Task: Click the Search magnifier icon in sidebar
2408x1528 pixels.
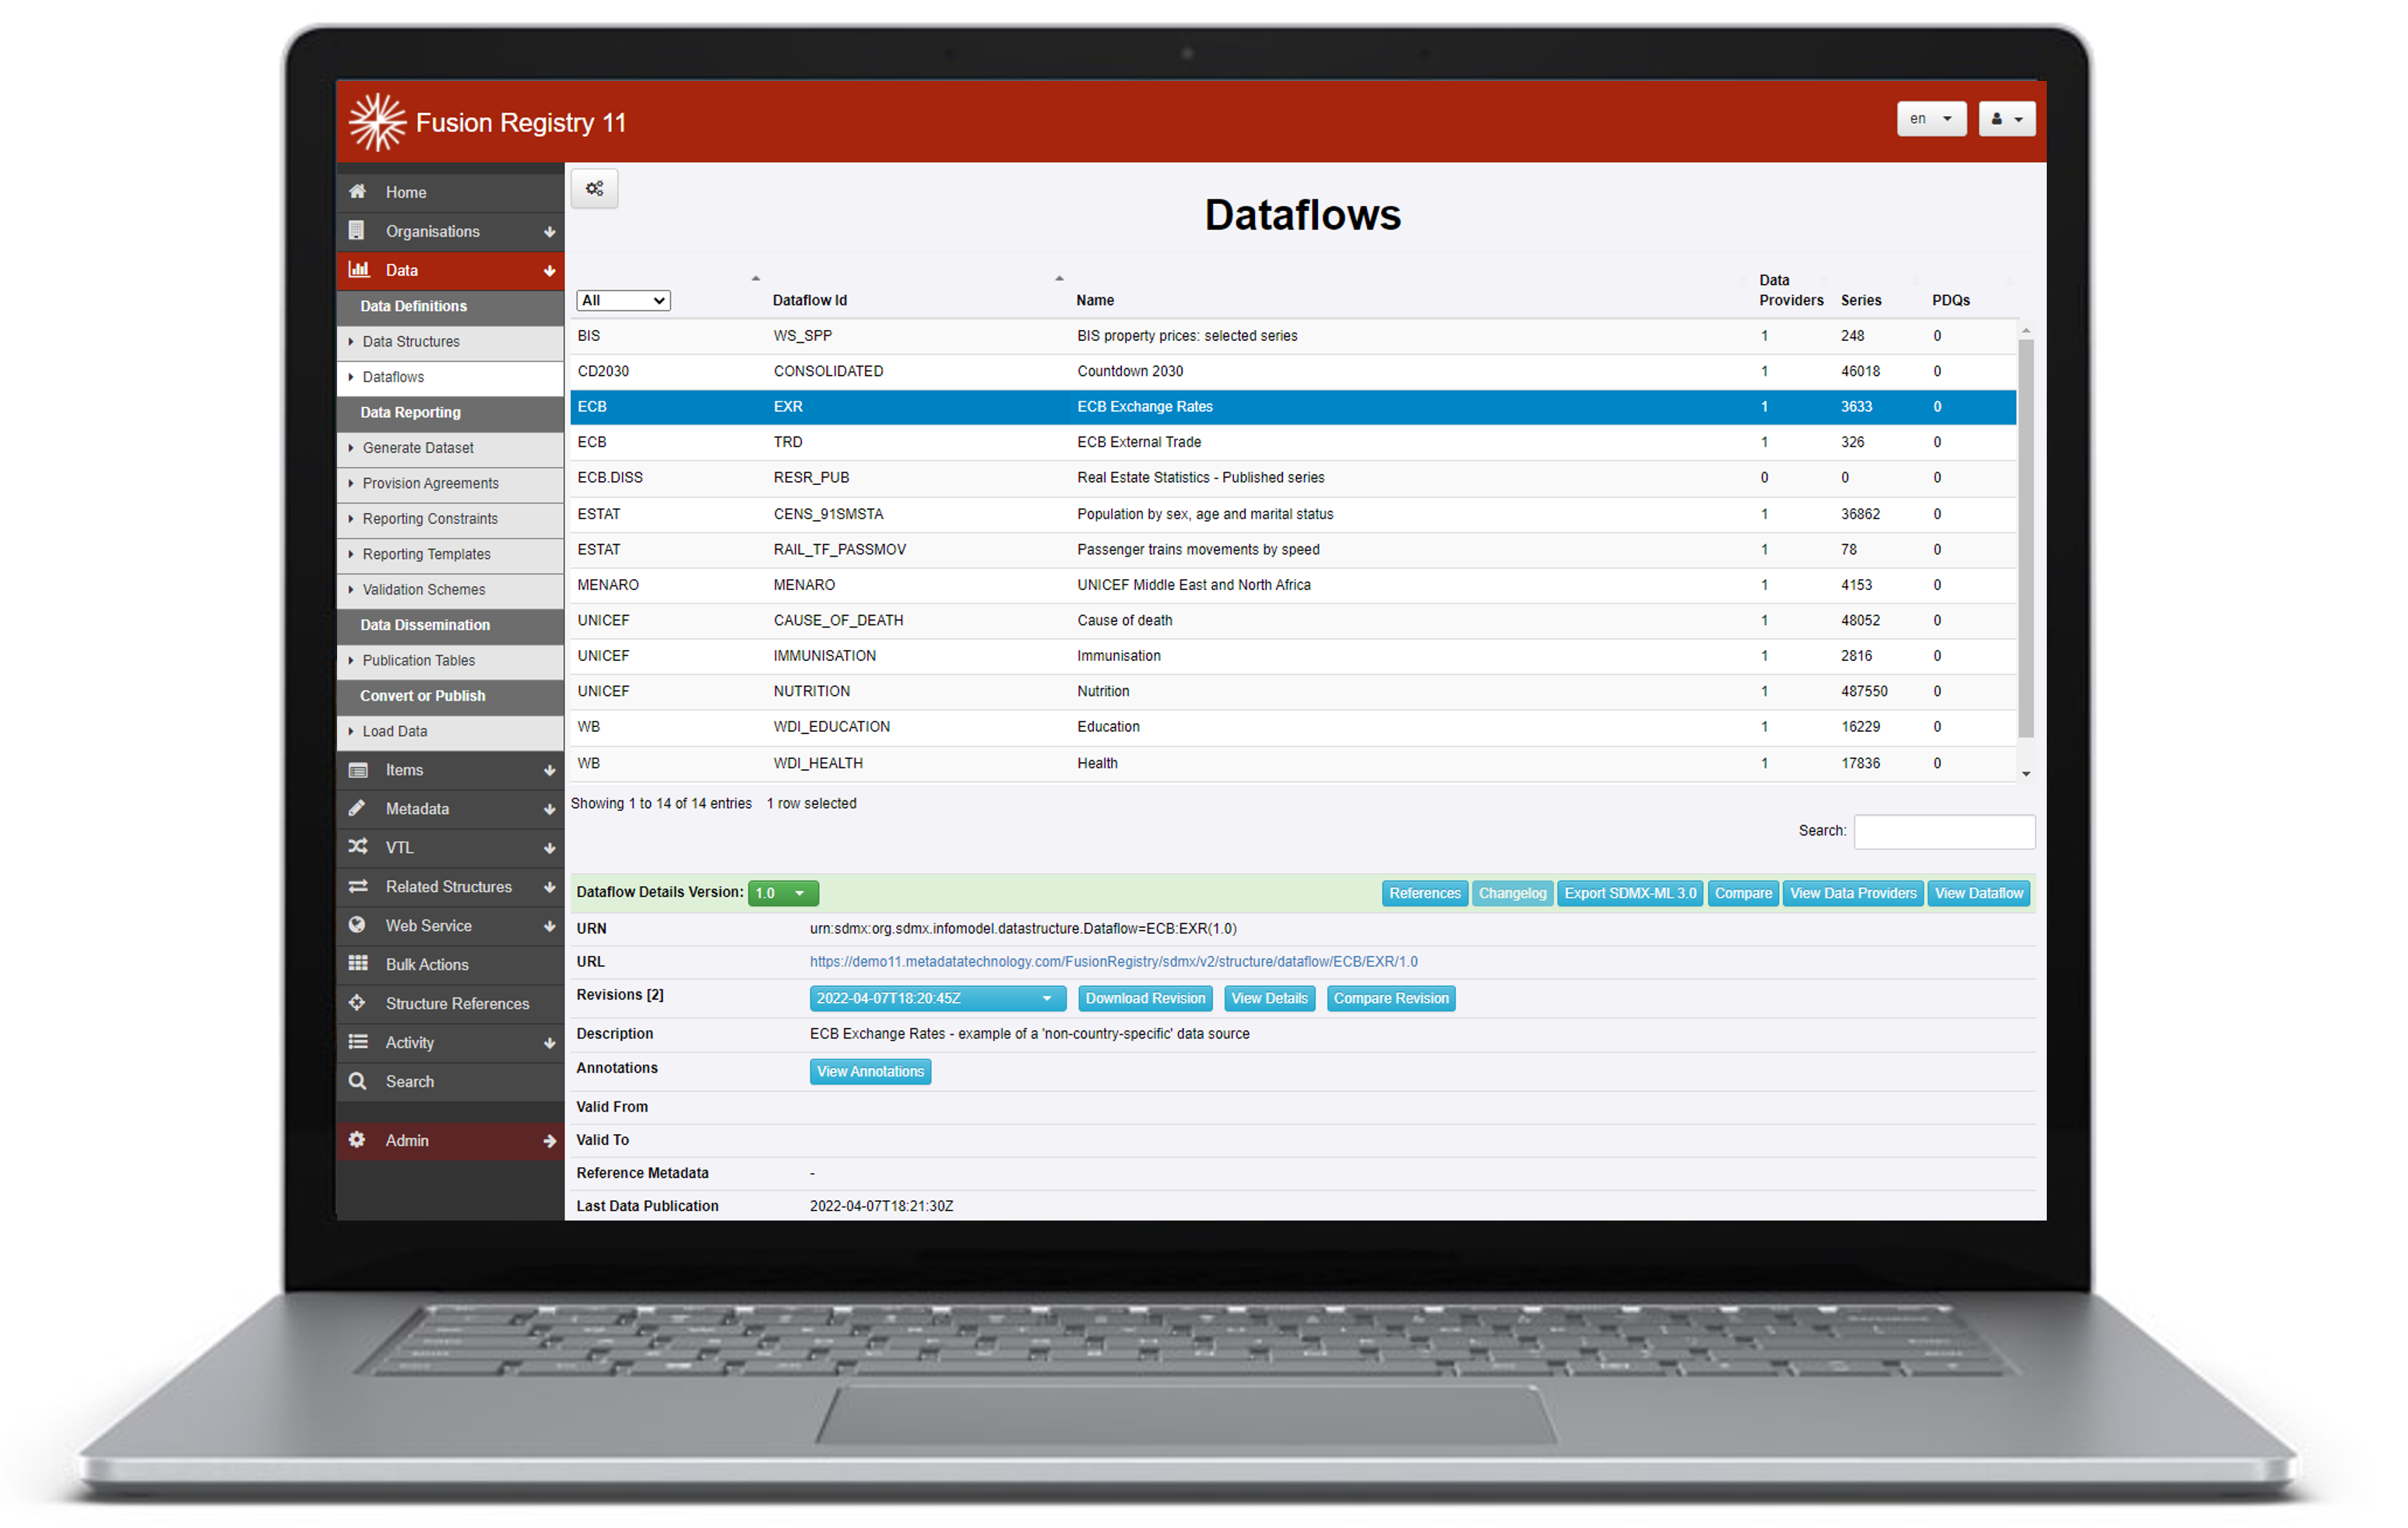Action: pos(357,1080)
